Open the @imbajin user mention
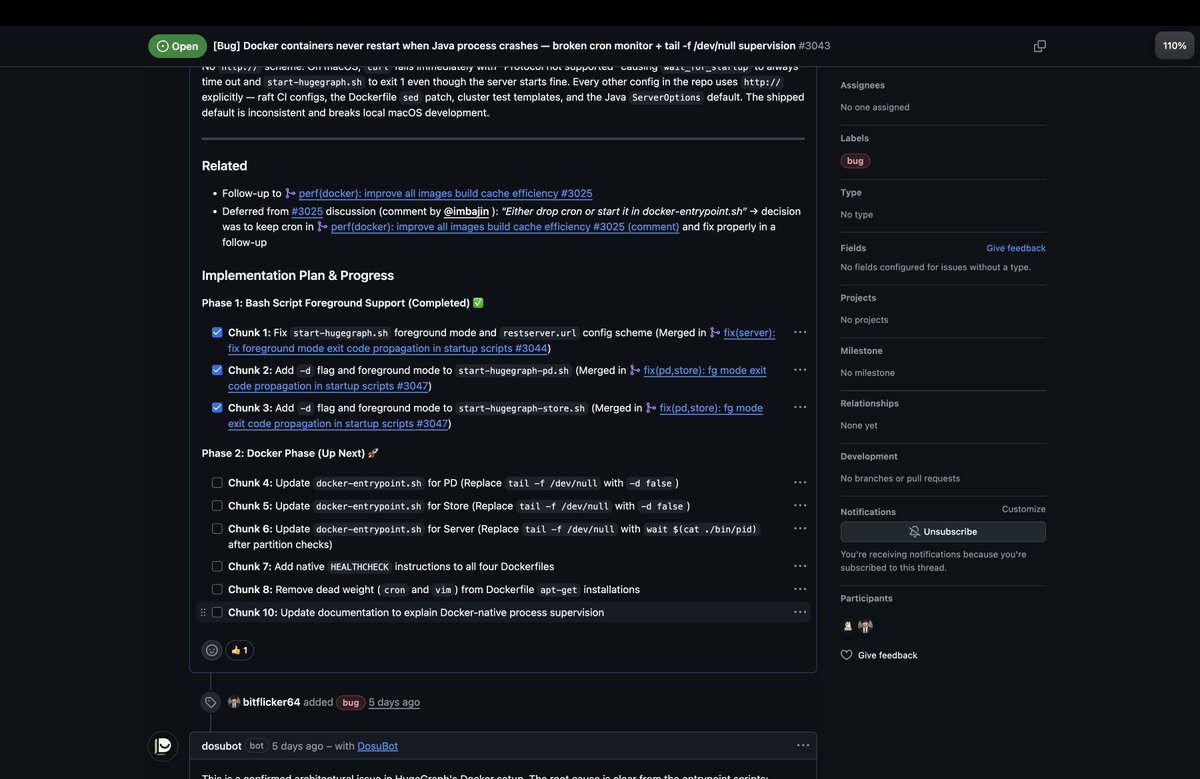 coord(466,211)
